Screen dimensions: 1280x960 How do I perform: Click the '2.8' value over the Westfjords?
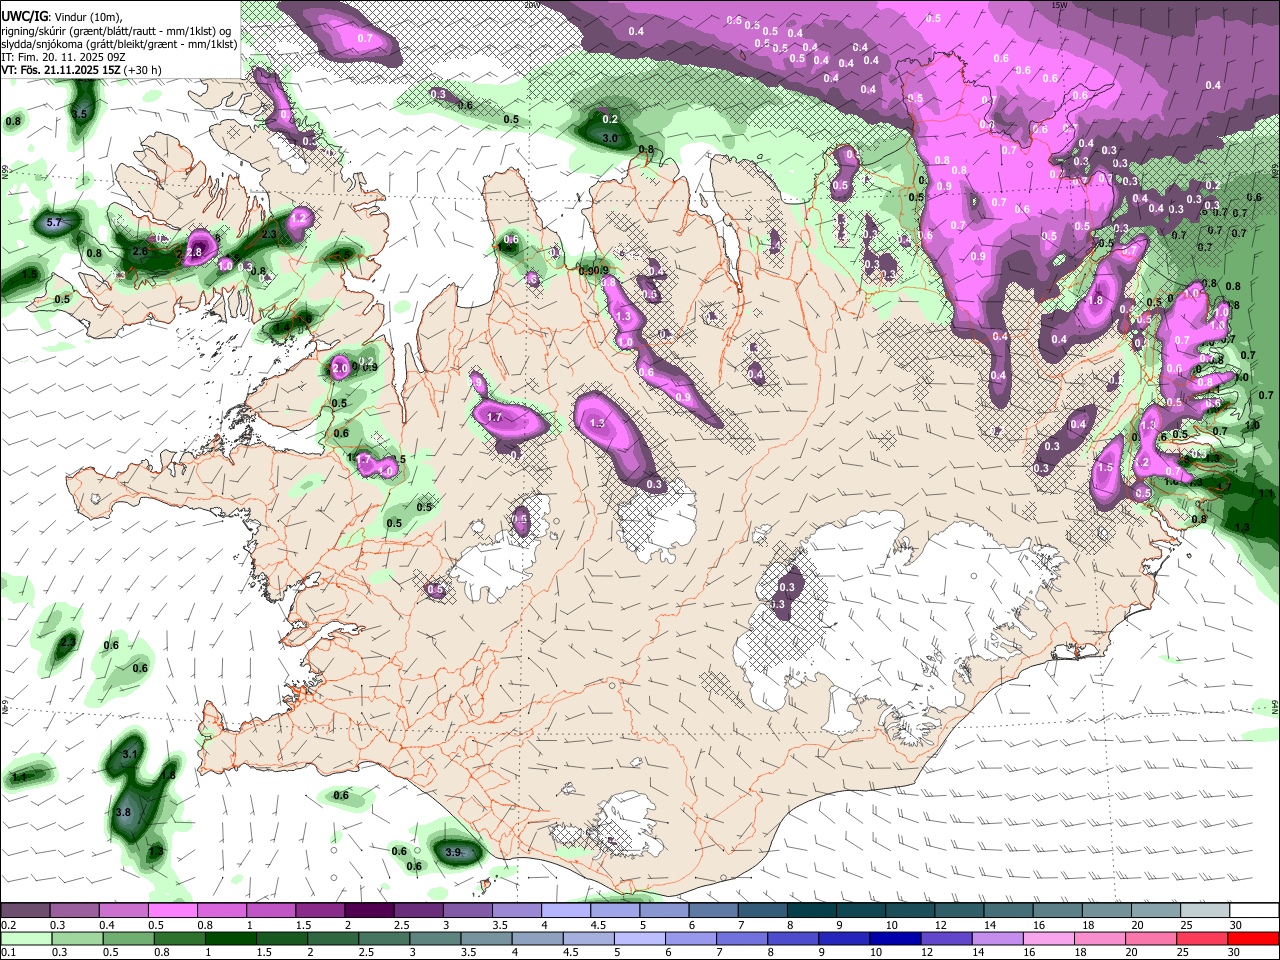[x=194, y=253]
